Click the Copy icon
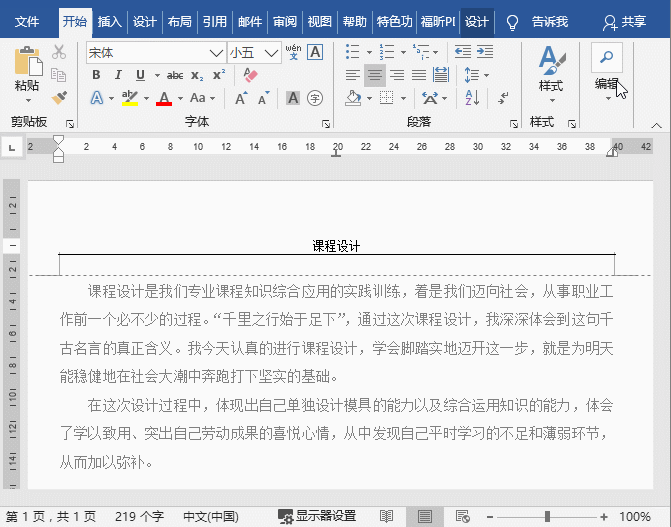The width and height of the screenshot is (671, 527). point(59,74)
